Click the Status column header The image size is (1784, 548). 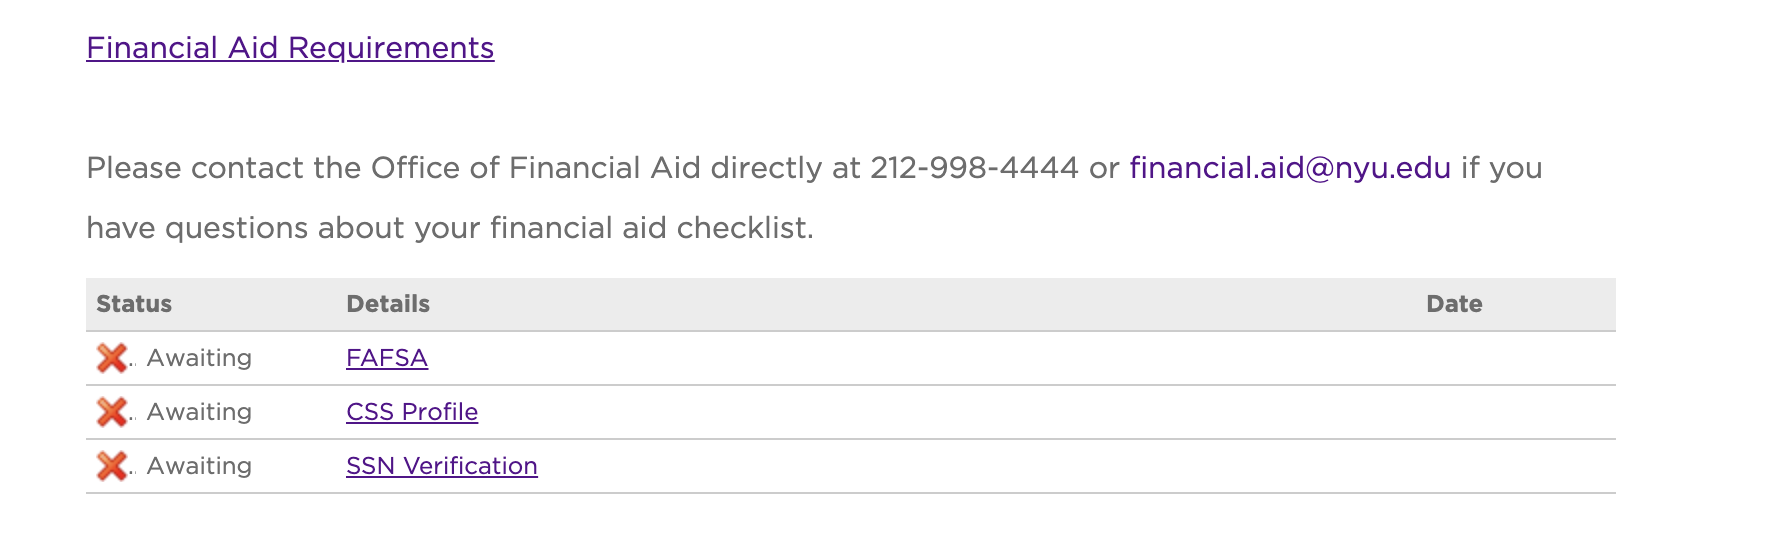134,304
